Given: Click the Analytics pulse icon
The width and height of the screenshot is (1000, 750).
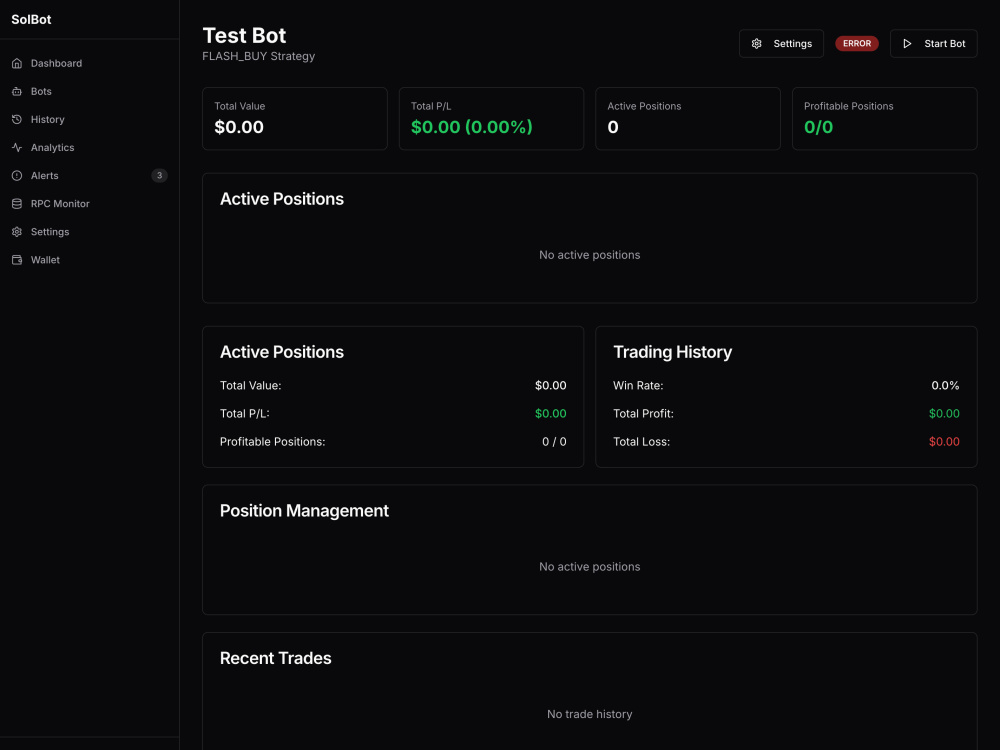Looking at the screenshot, I should click(17, 147).
